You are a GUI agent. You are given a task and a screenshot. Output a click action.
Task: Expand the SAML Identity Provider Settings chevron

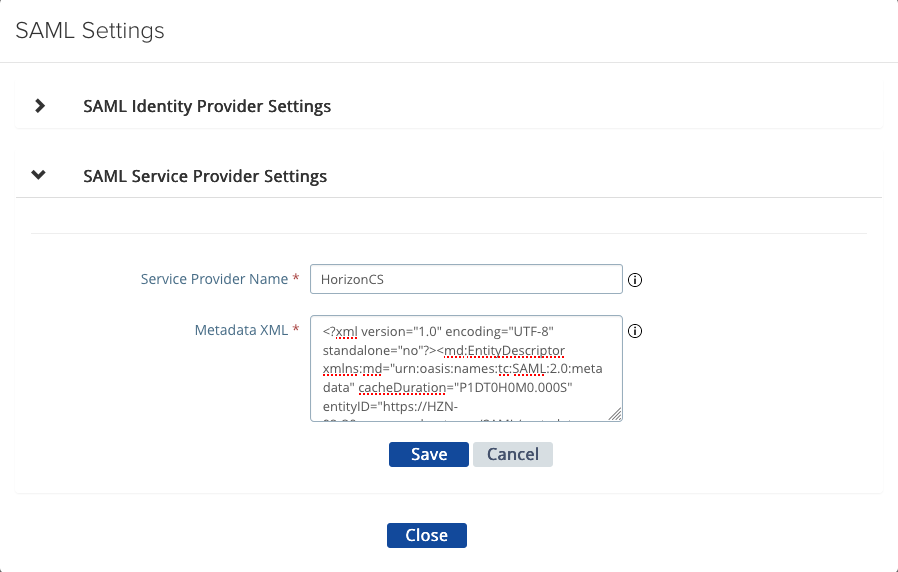click(40, 106)
